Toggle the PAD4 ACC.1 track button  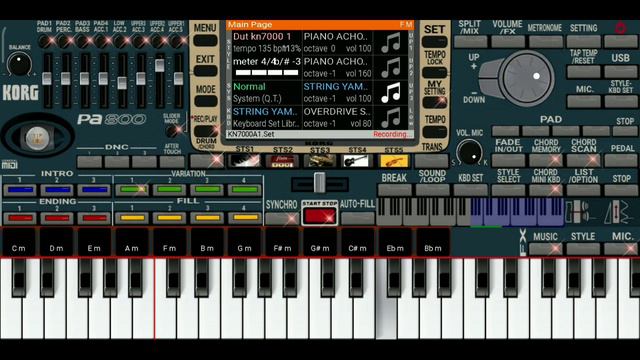tap(102, 41)
